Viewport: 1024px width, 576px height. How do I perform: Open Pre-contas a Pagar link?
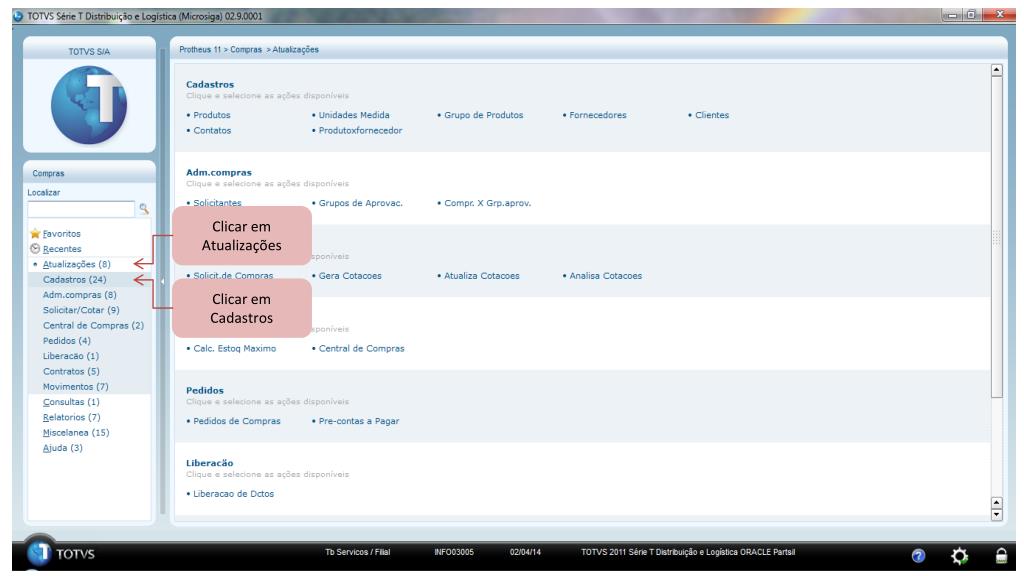[x=359, y=421]
